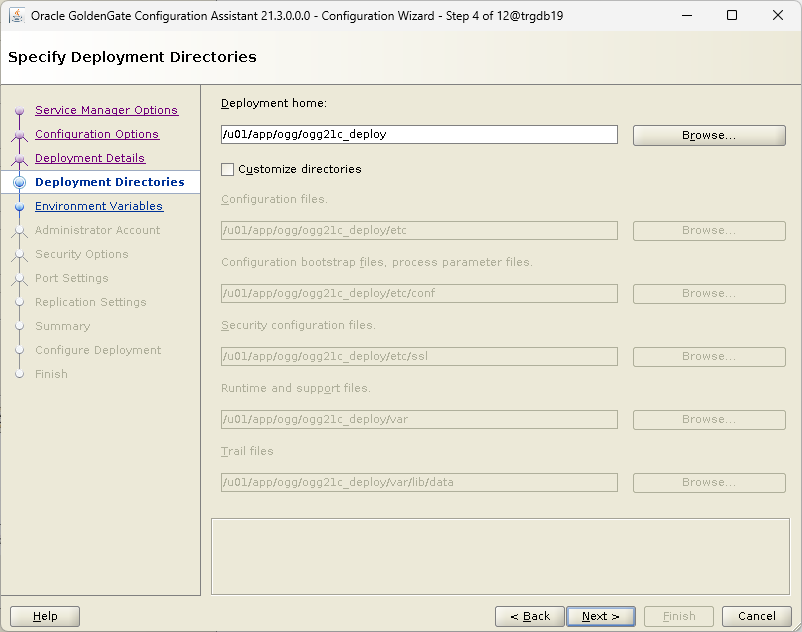Click the Trail files path field
The image size is (802, 632).
click(x=419, y=483)
